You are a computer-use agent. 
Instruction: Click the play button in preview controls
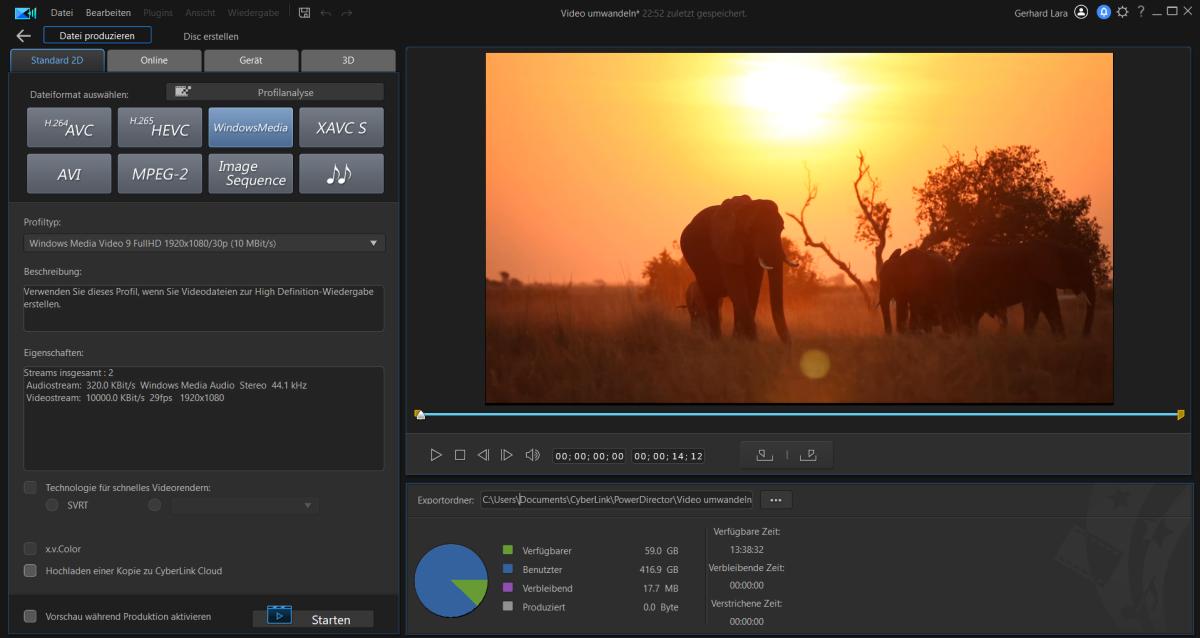tap(436, 455)
